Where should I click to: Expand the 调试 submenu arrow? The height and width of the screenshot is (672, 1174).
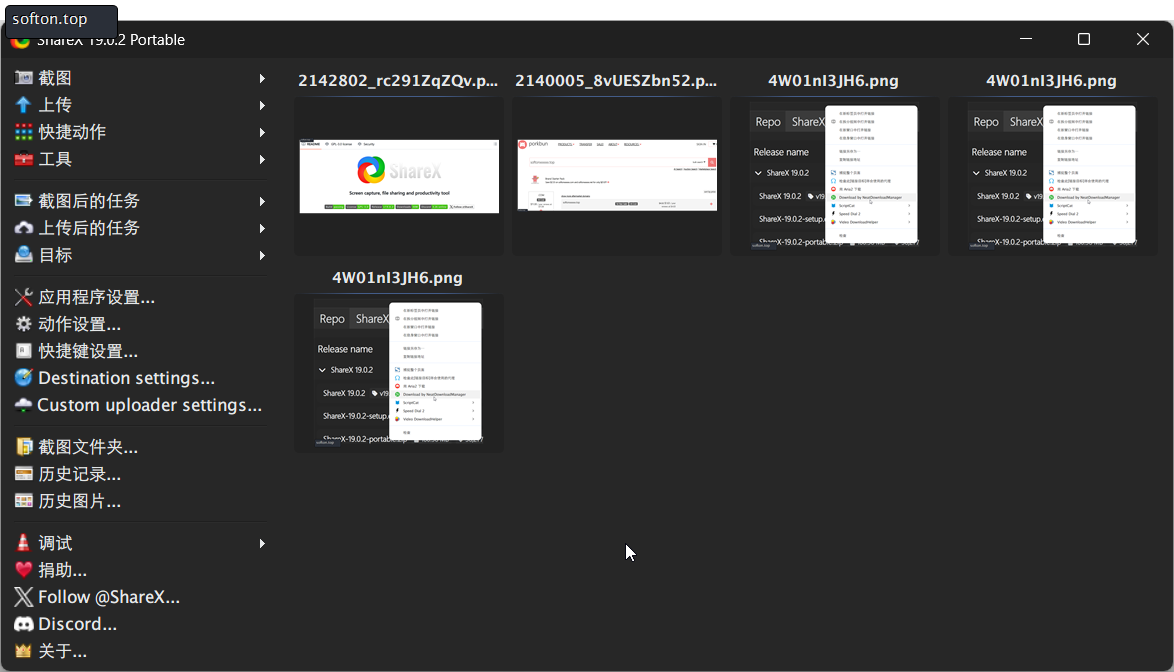tap(262, 543)
